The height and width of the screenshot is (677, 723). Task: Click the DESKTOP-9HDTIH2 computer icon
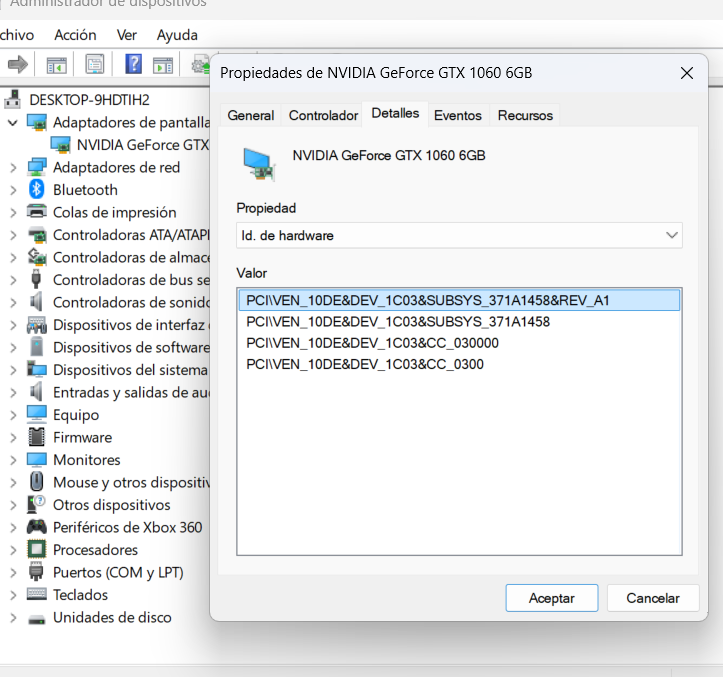pyautogui.click(x=13, y=99)
